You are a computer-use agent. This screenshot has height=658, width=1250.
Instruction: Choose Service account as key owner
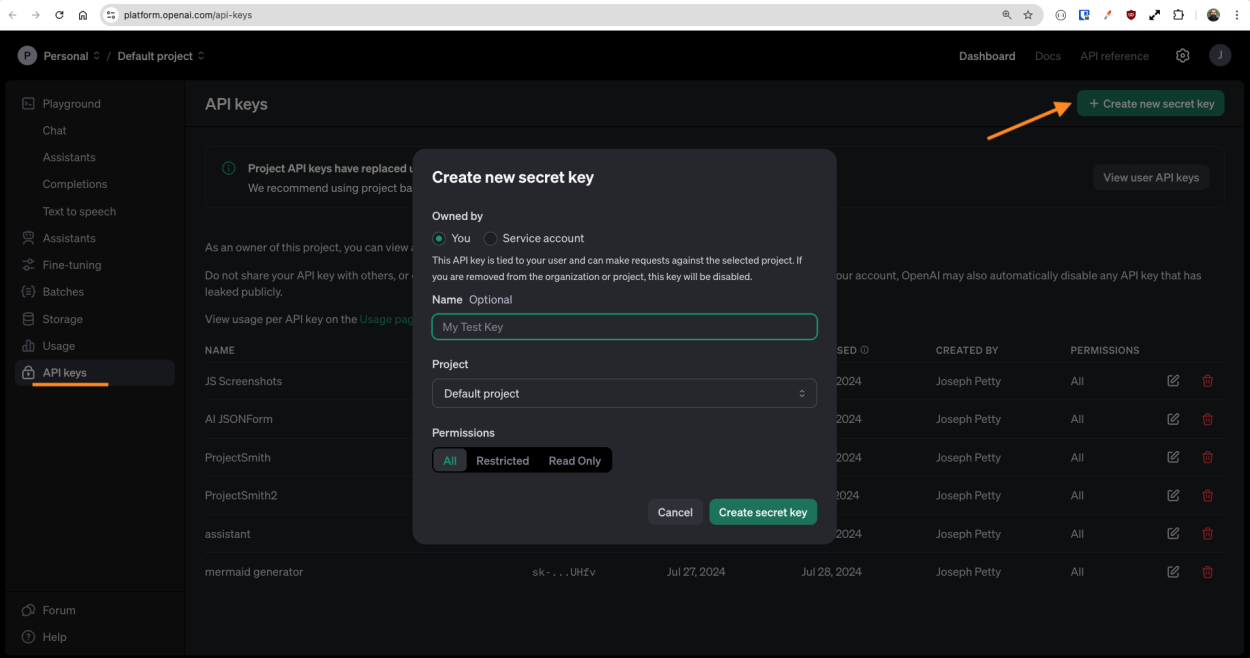click(490, 238)
